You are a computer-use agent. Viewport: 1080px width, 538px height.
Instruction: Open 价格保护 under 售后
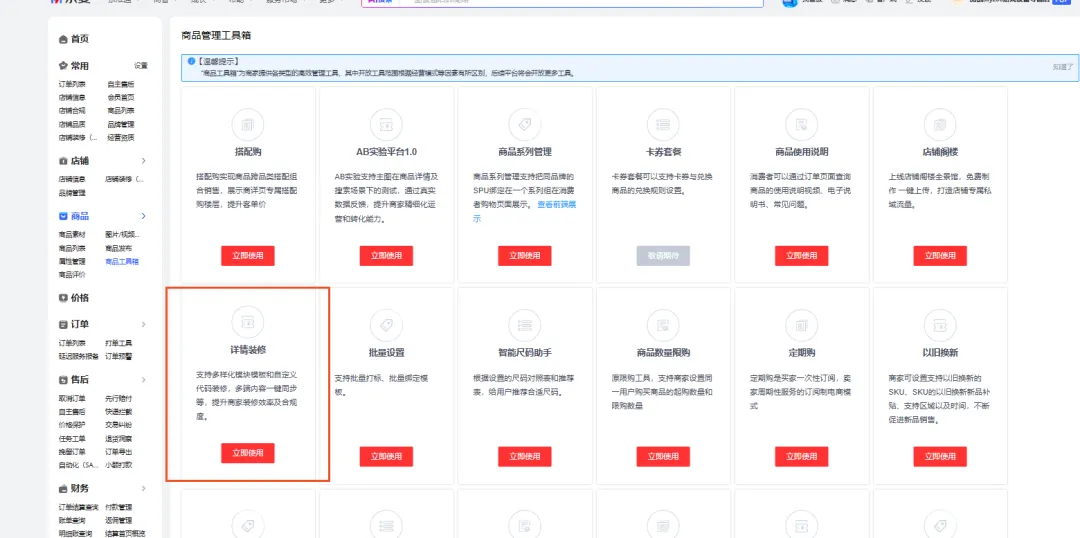click(72, 425)
